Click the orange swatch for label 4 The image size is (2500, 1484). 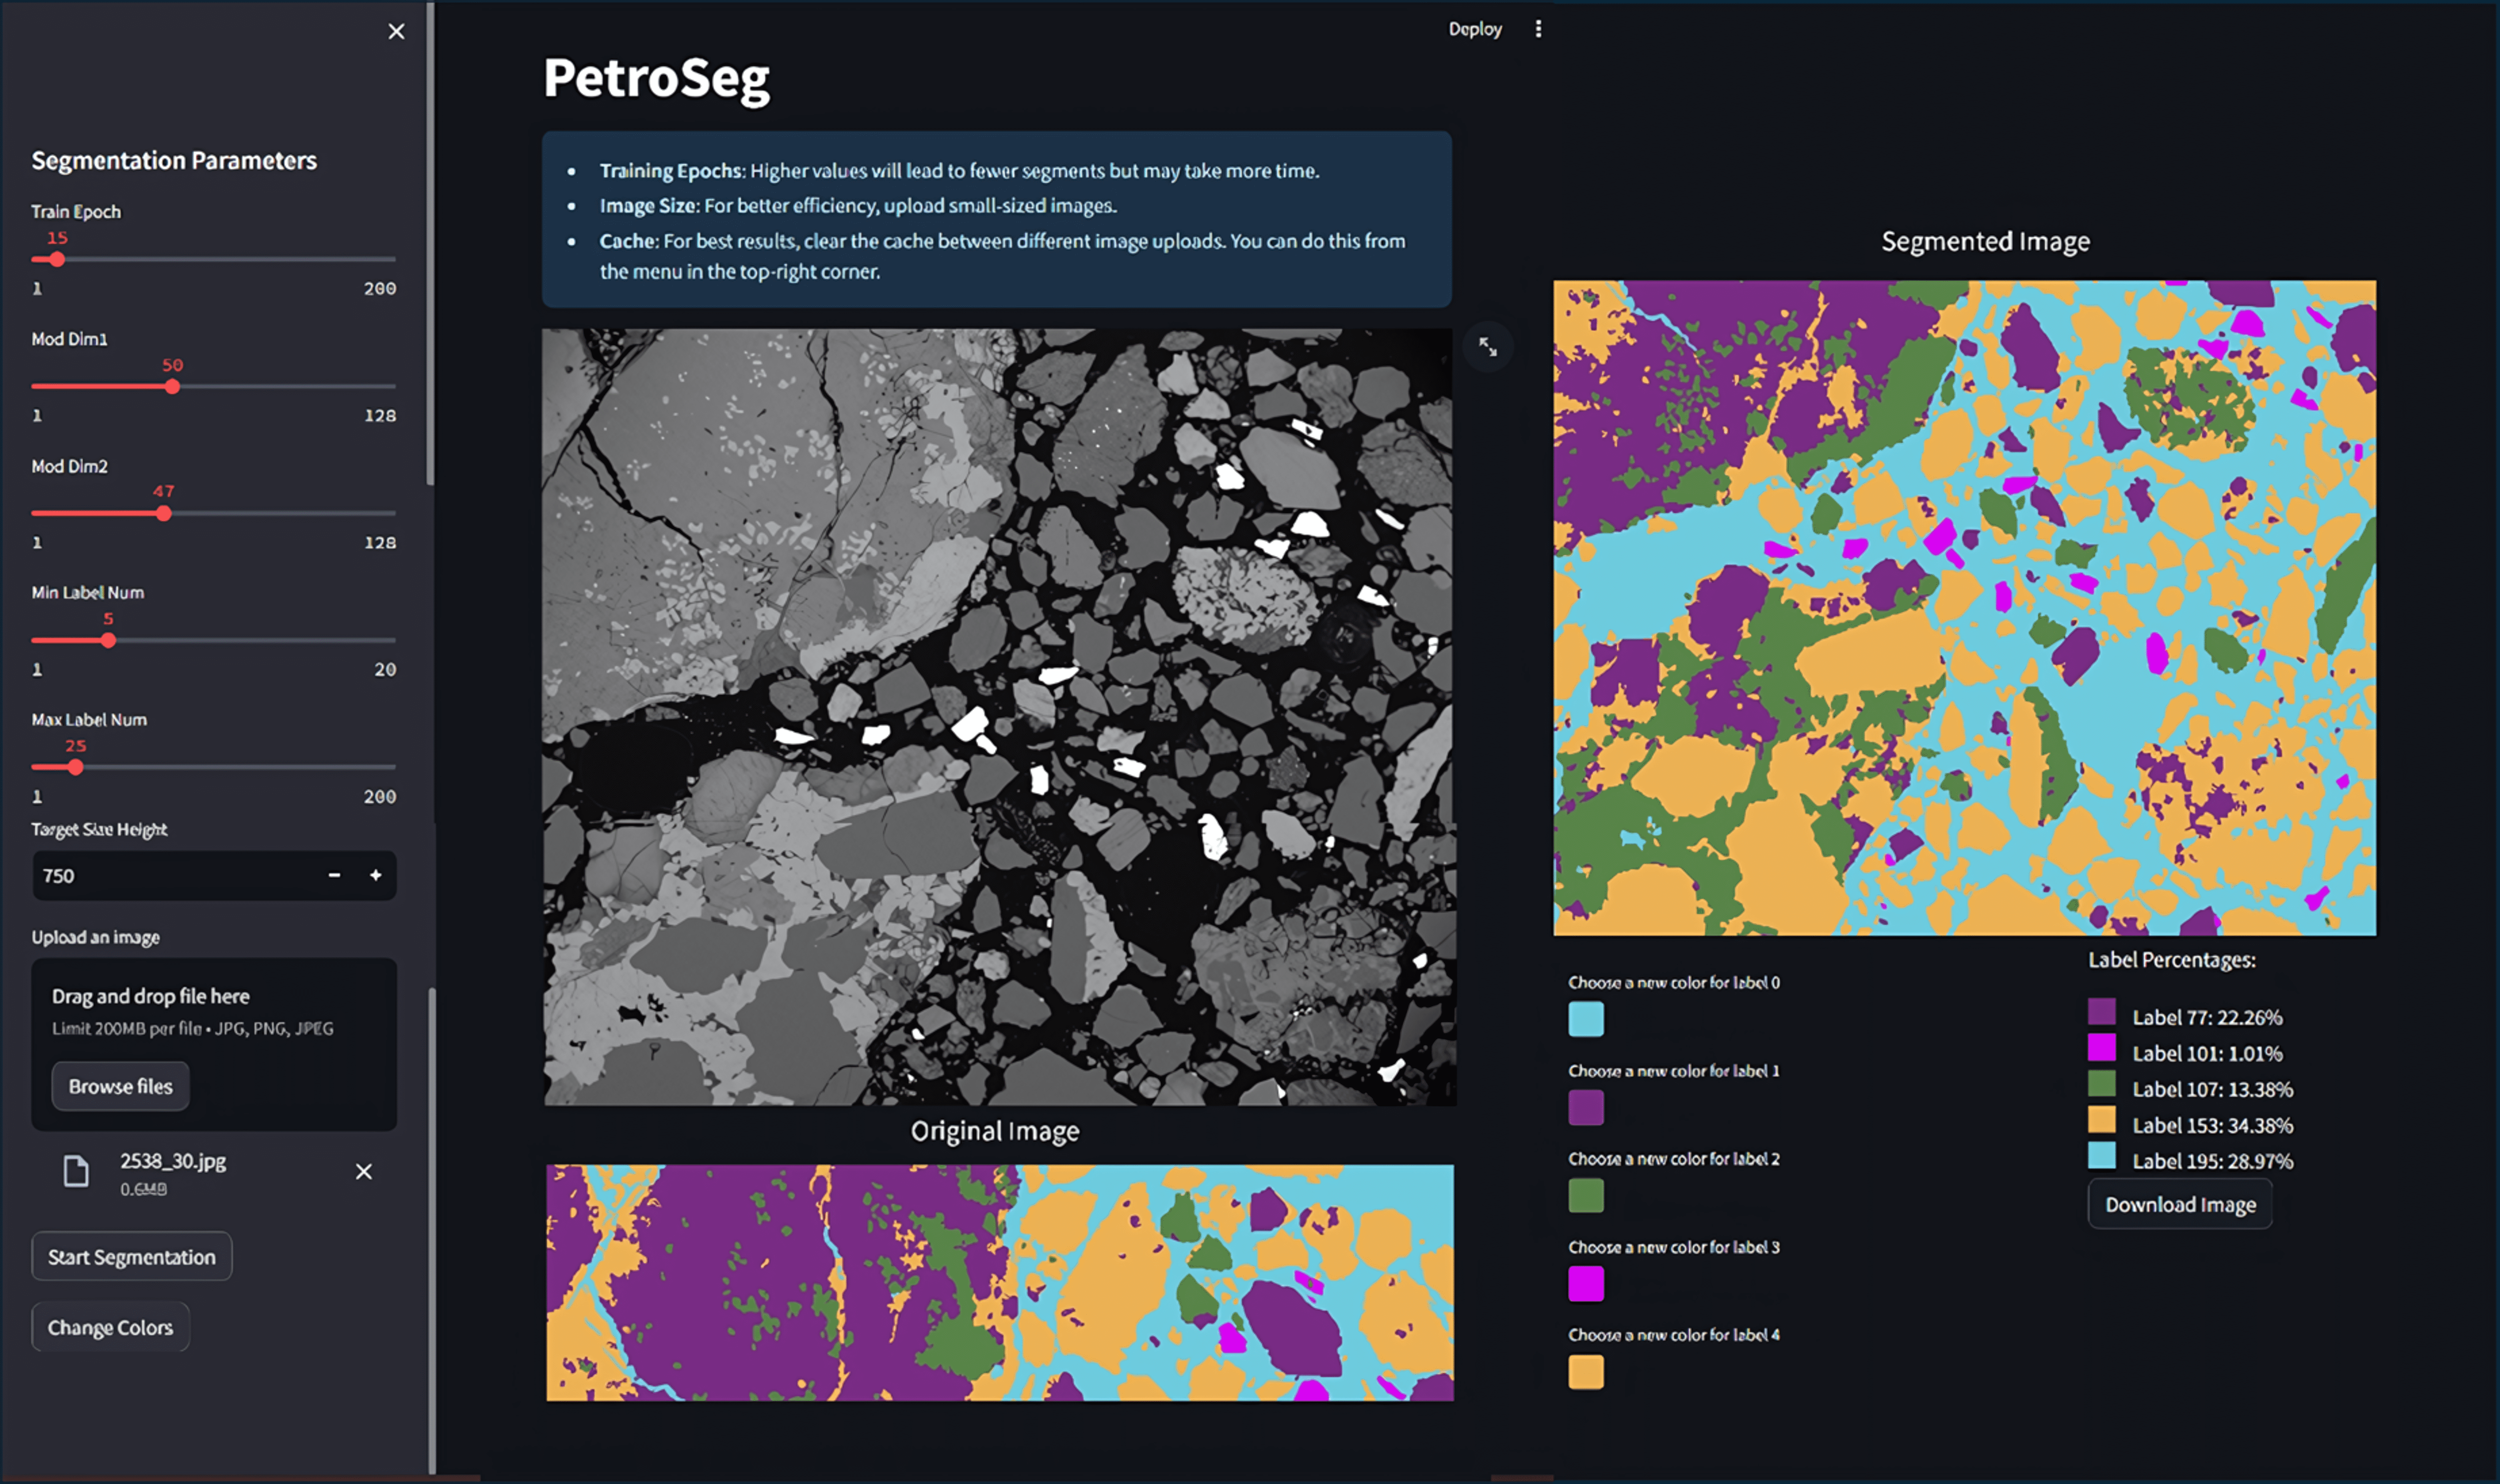(x=1586, y=1372)
